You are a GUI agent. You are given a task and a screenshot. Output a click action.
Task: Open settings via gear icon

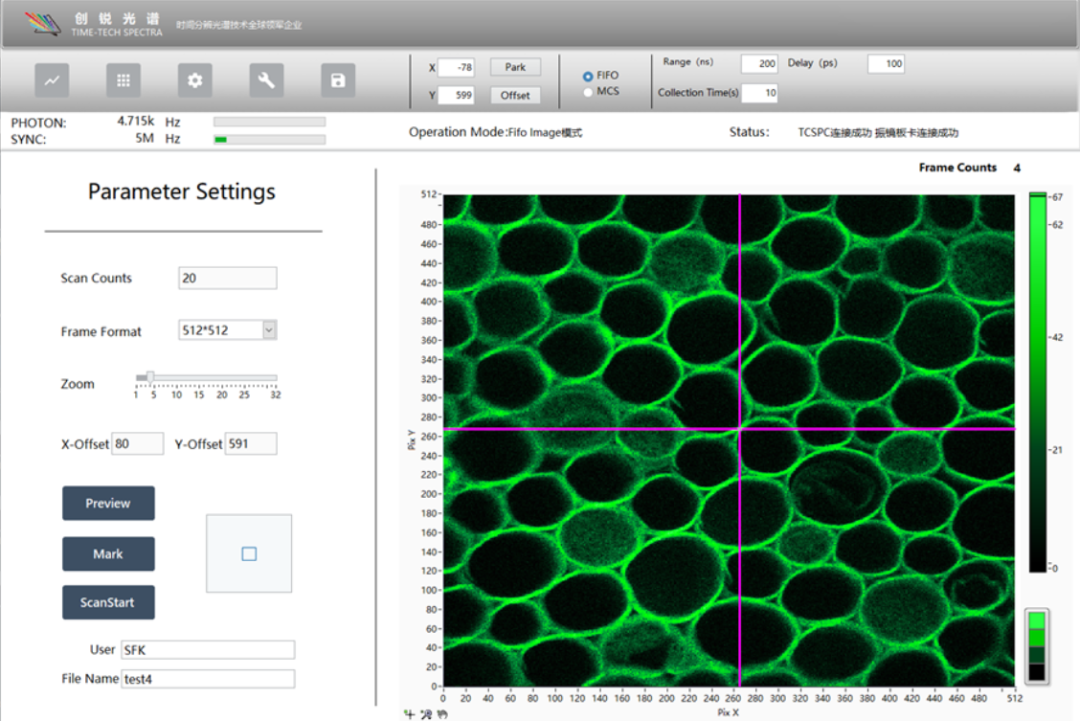[x=195, y=81]
